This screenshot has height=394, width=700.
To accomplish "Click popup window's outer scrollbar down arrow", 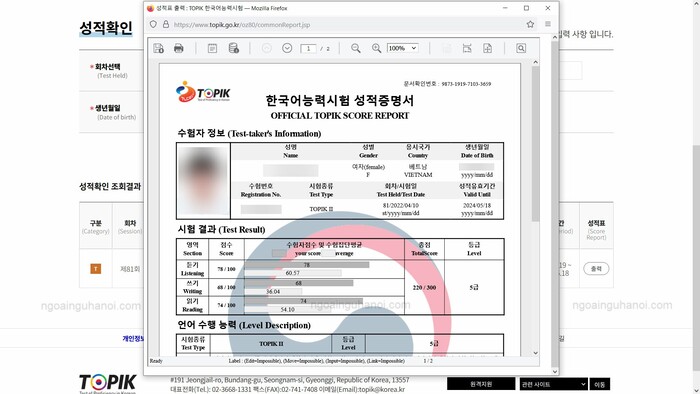I will (555, 371).
